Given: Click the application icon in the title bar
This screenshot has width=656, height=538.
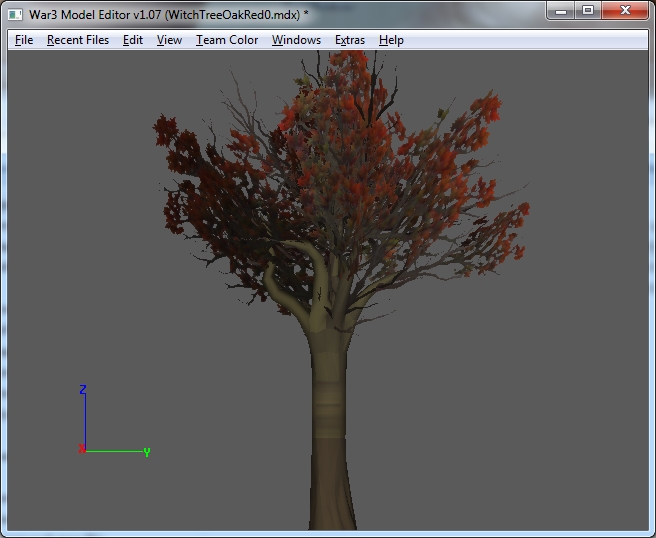Looking at the screenshot, I should pos(15,14).
